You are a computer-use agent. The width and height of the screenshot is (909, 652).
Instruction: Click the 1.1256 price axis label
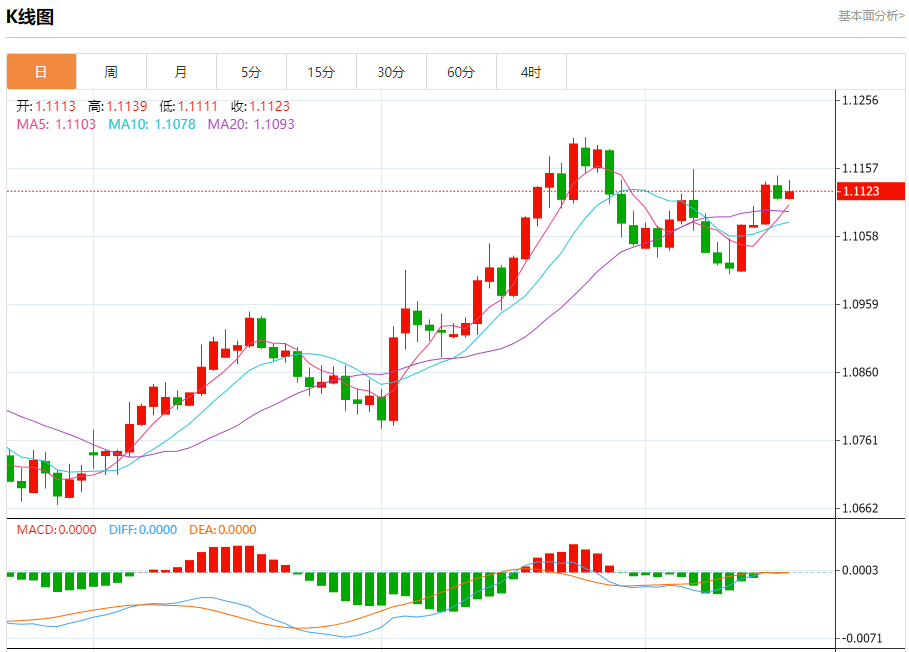click(x=860, y=100)
